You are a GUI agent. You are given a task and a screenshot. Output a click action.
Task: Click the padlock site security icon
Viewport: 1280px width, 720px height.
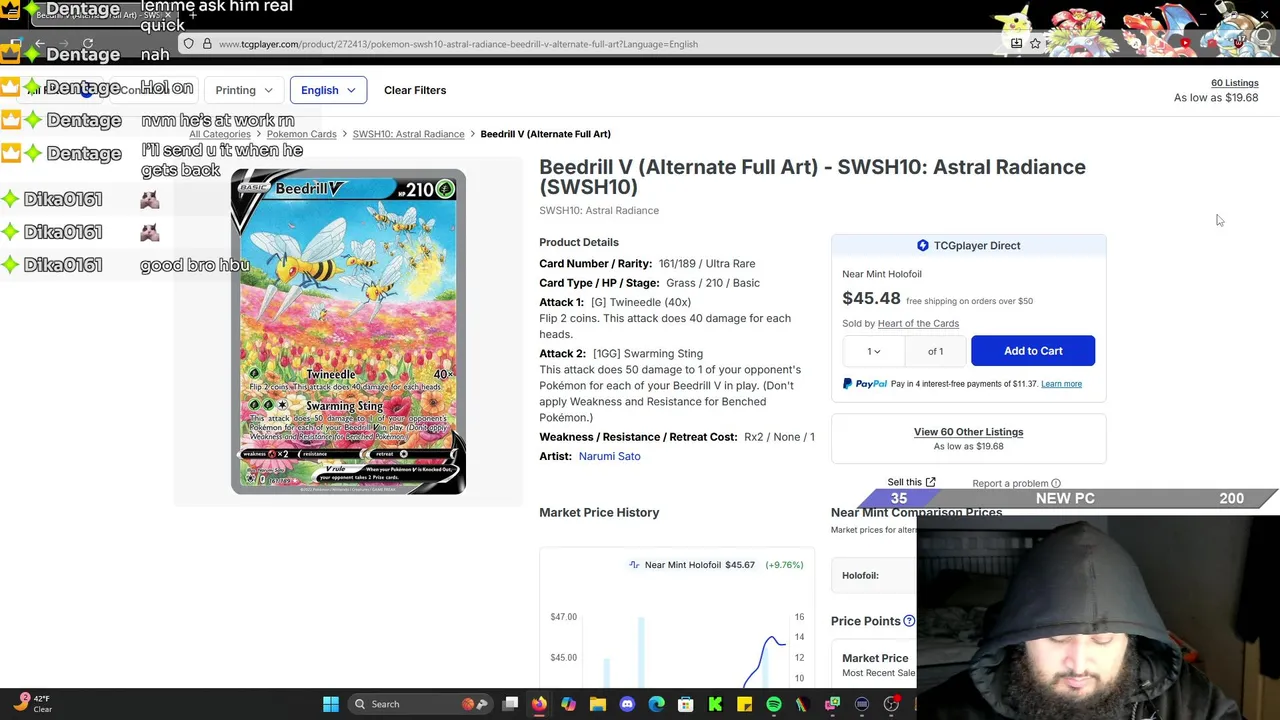click(x=207, y=44)
